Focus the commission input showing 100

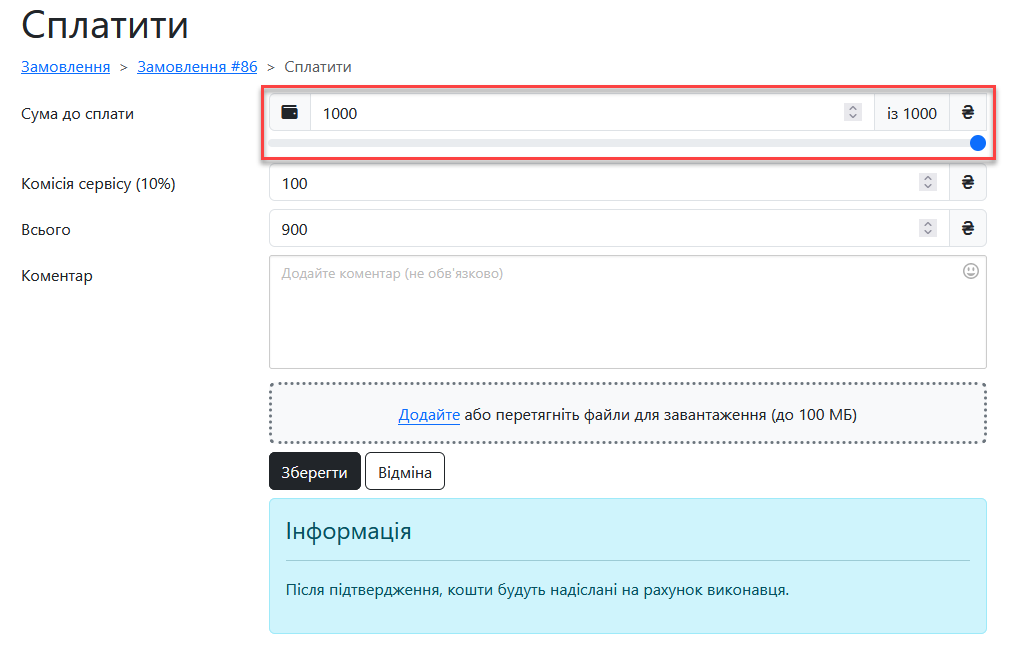click(609, 183)
